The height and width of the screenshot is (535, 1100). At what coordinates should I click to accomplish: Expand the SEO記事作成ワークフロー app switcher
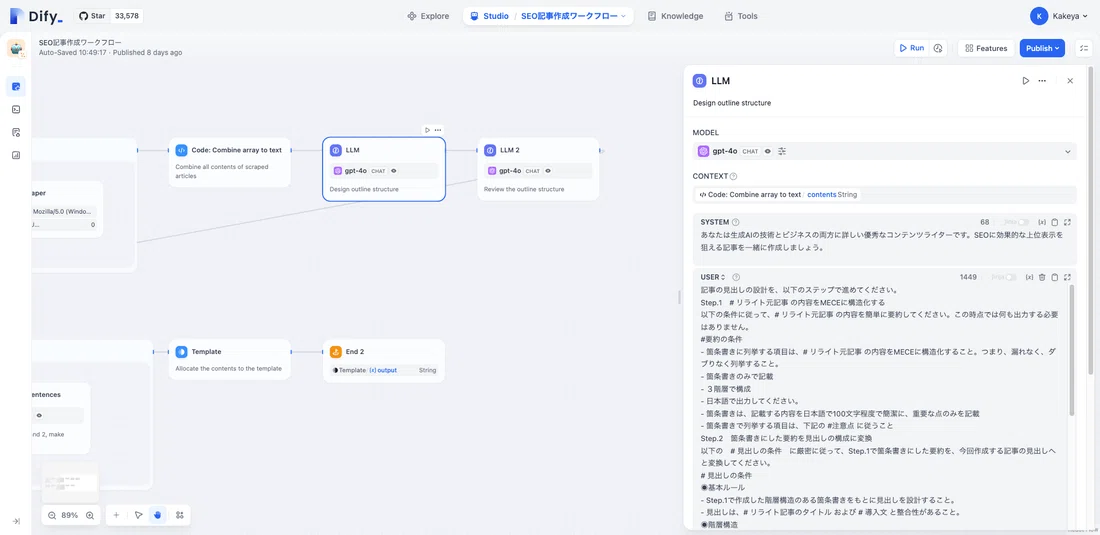coord(573,16)
